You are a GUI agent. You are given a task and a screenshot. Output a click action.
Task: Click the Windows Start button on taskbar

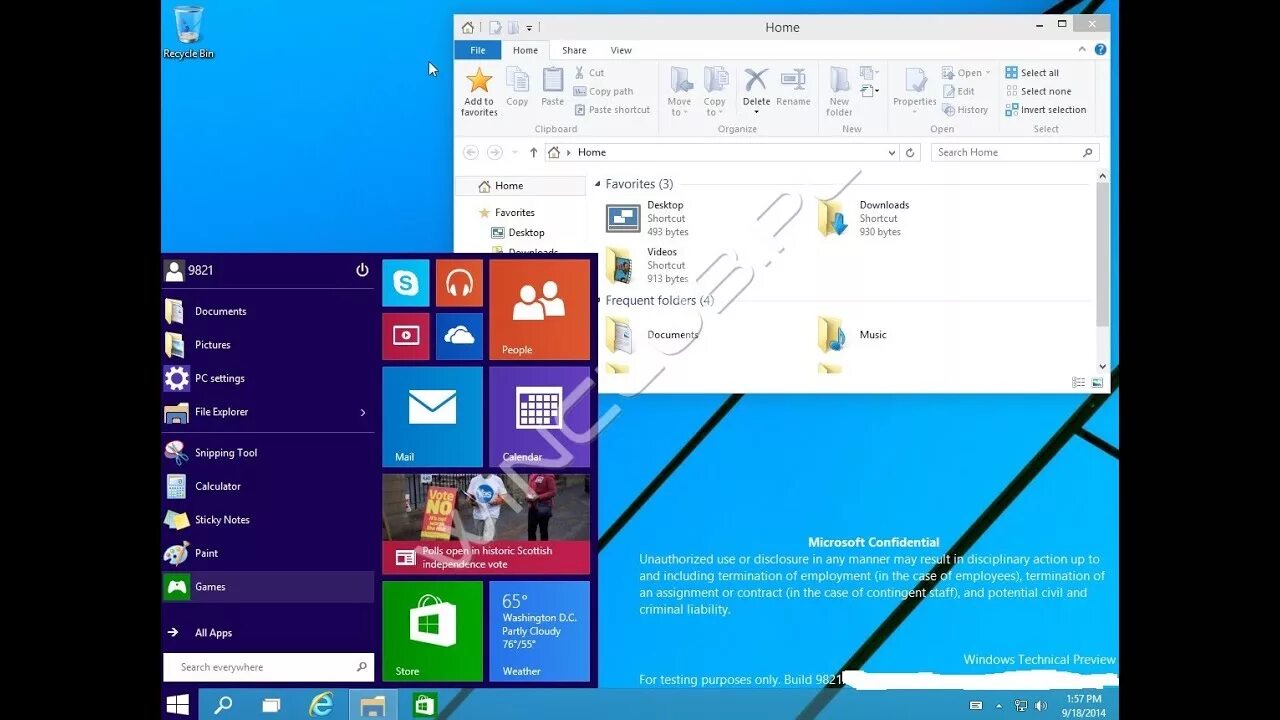pyautogui.click(x=178, y=705)
